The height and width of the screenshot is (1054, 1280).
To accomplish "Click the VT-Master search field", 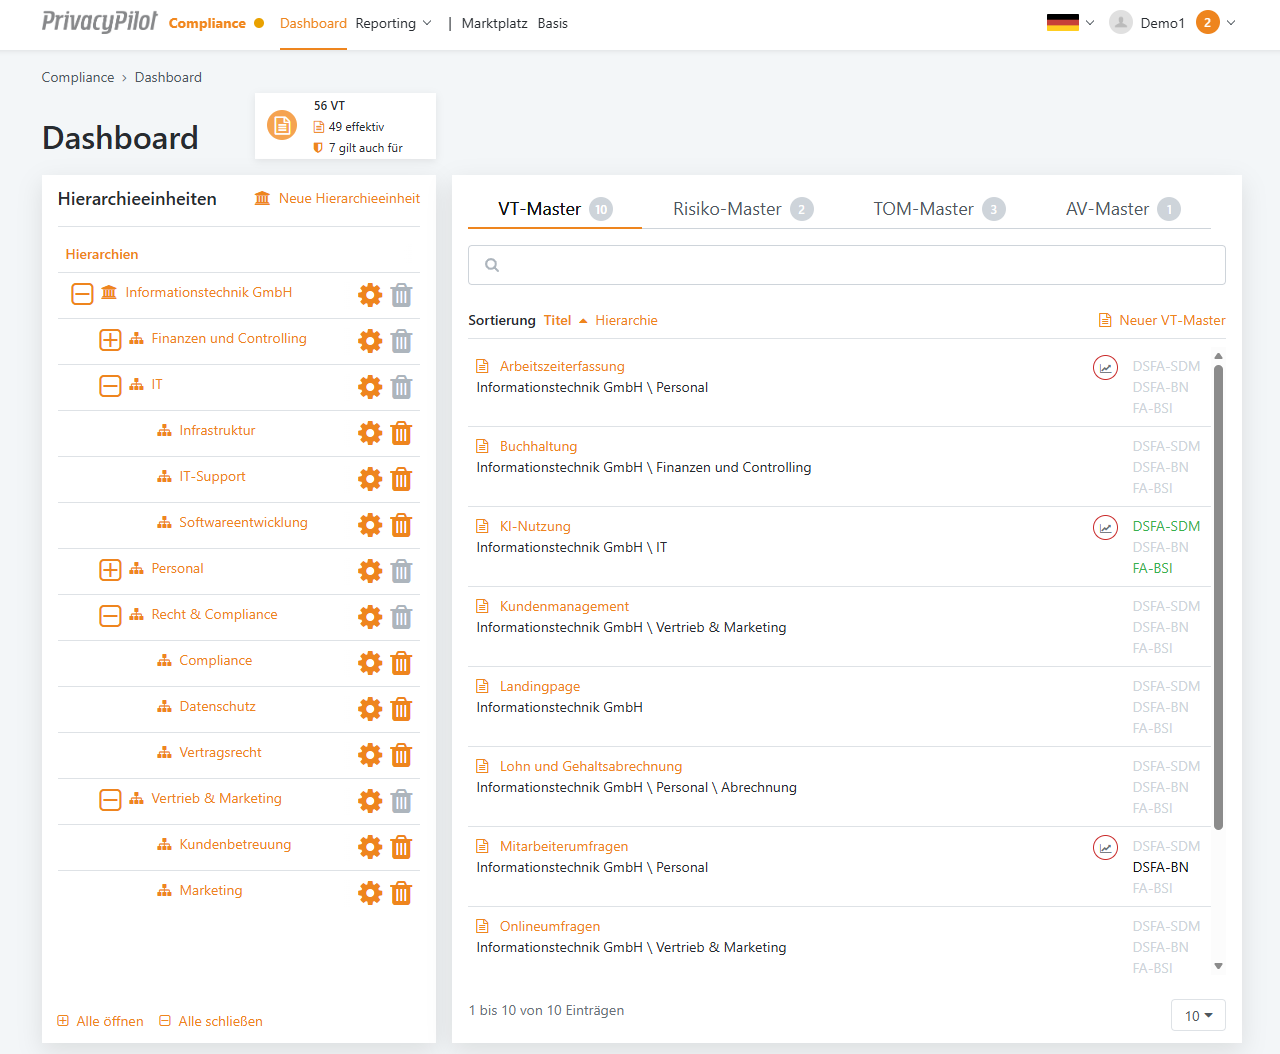I will pyautogui.click(x=846, y=265).
